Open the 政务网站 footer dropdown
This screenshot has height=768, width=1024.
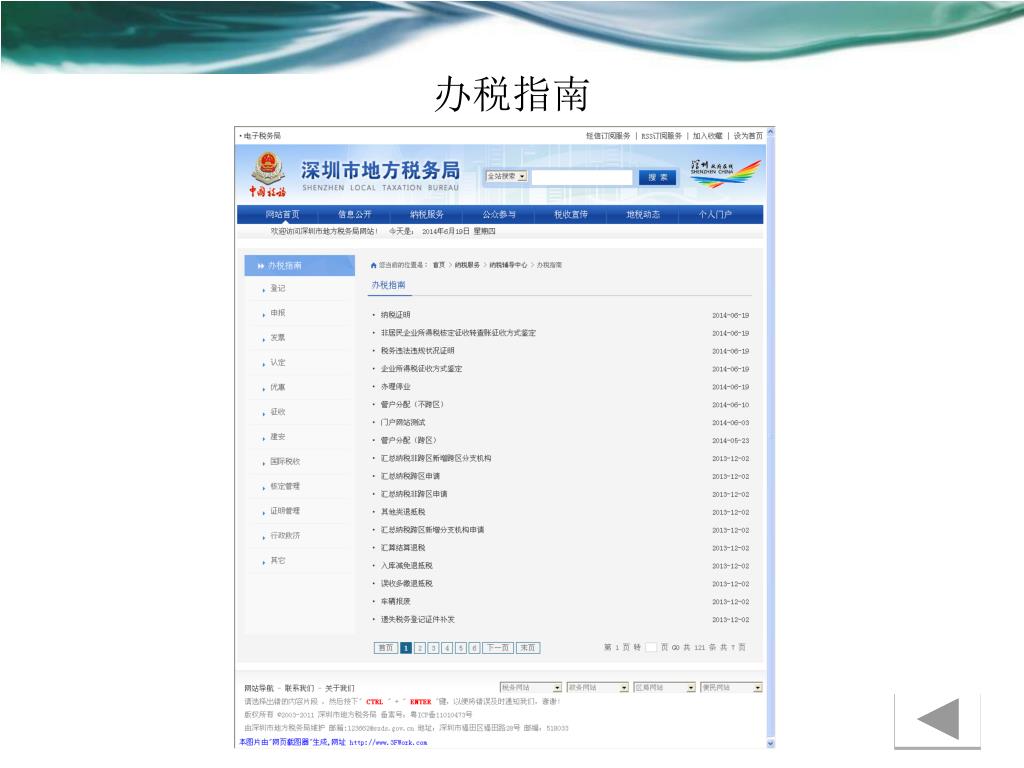tap(598, 688)
